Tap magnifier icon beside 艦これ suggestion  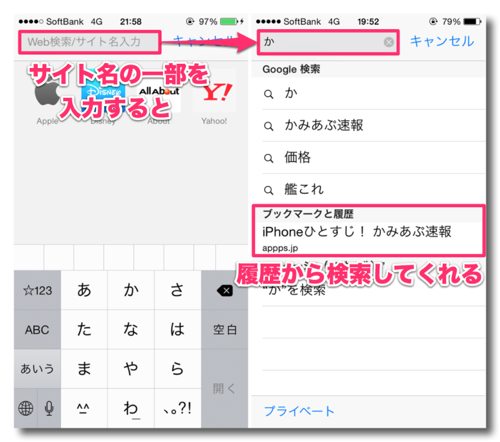[x=269, y=190]
